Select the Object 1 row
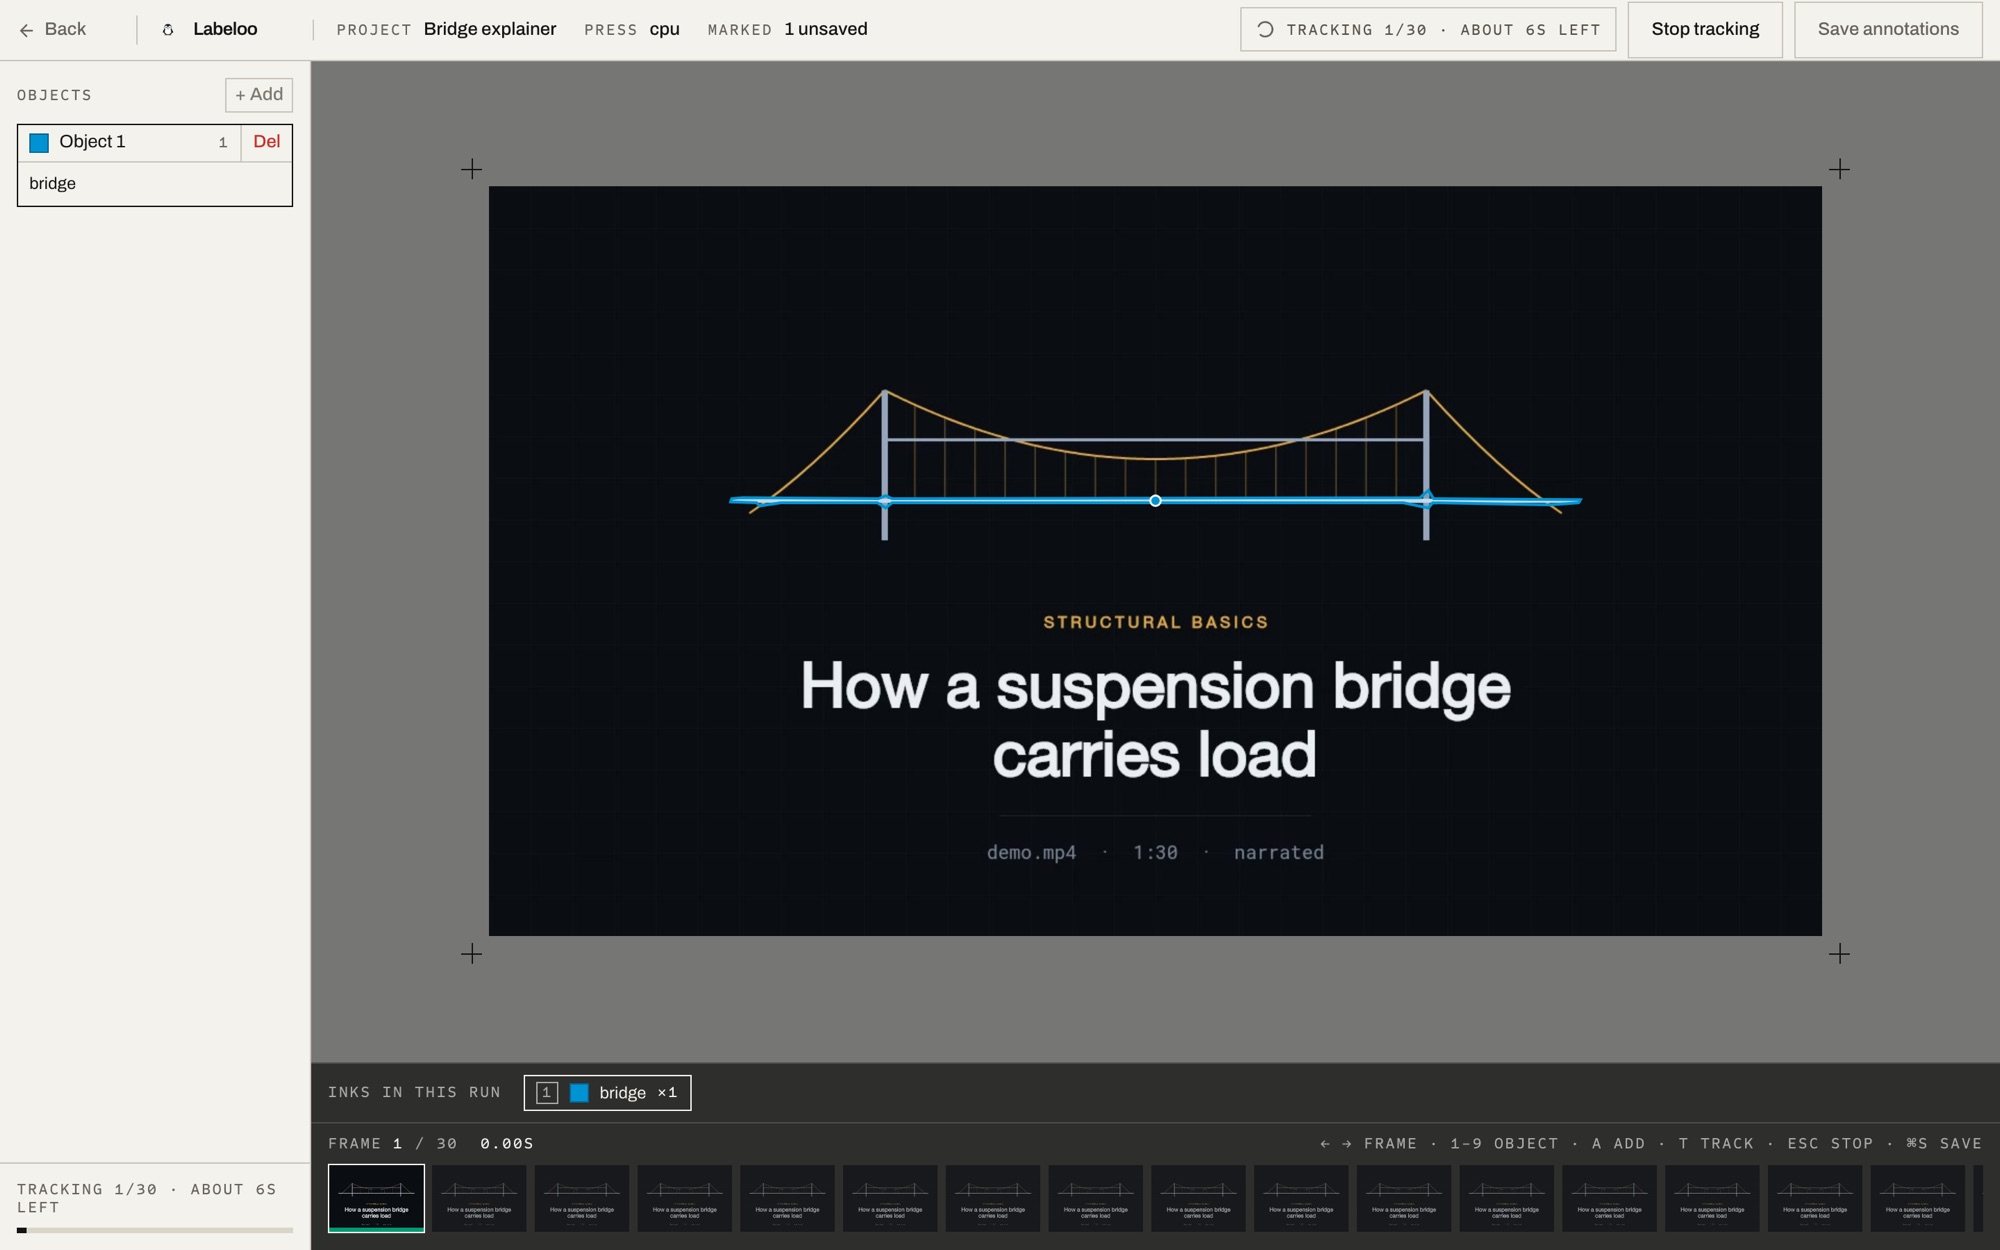 (x=129, y=142)
